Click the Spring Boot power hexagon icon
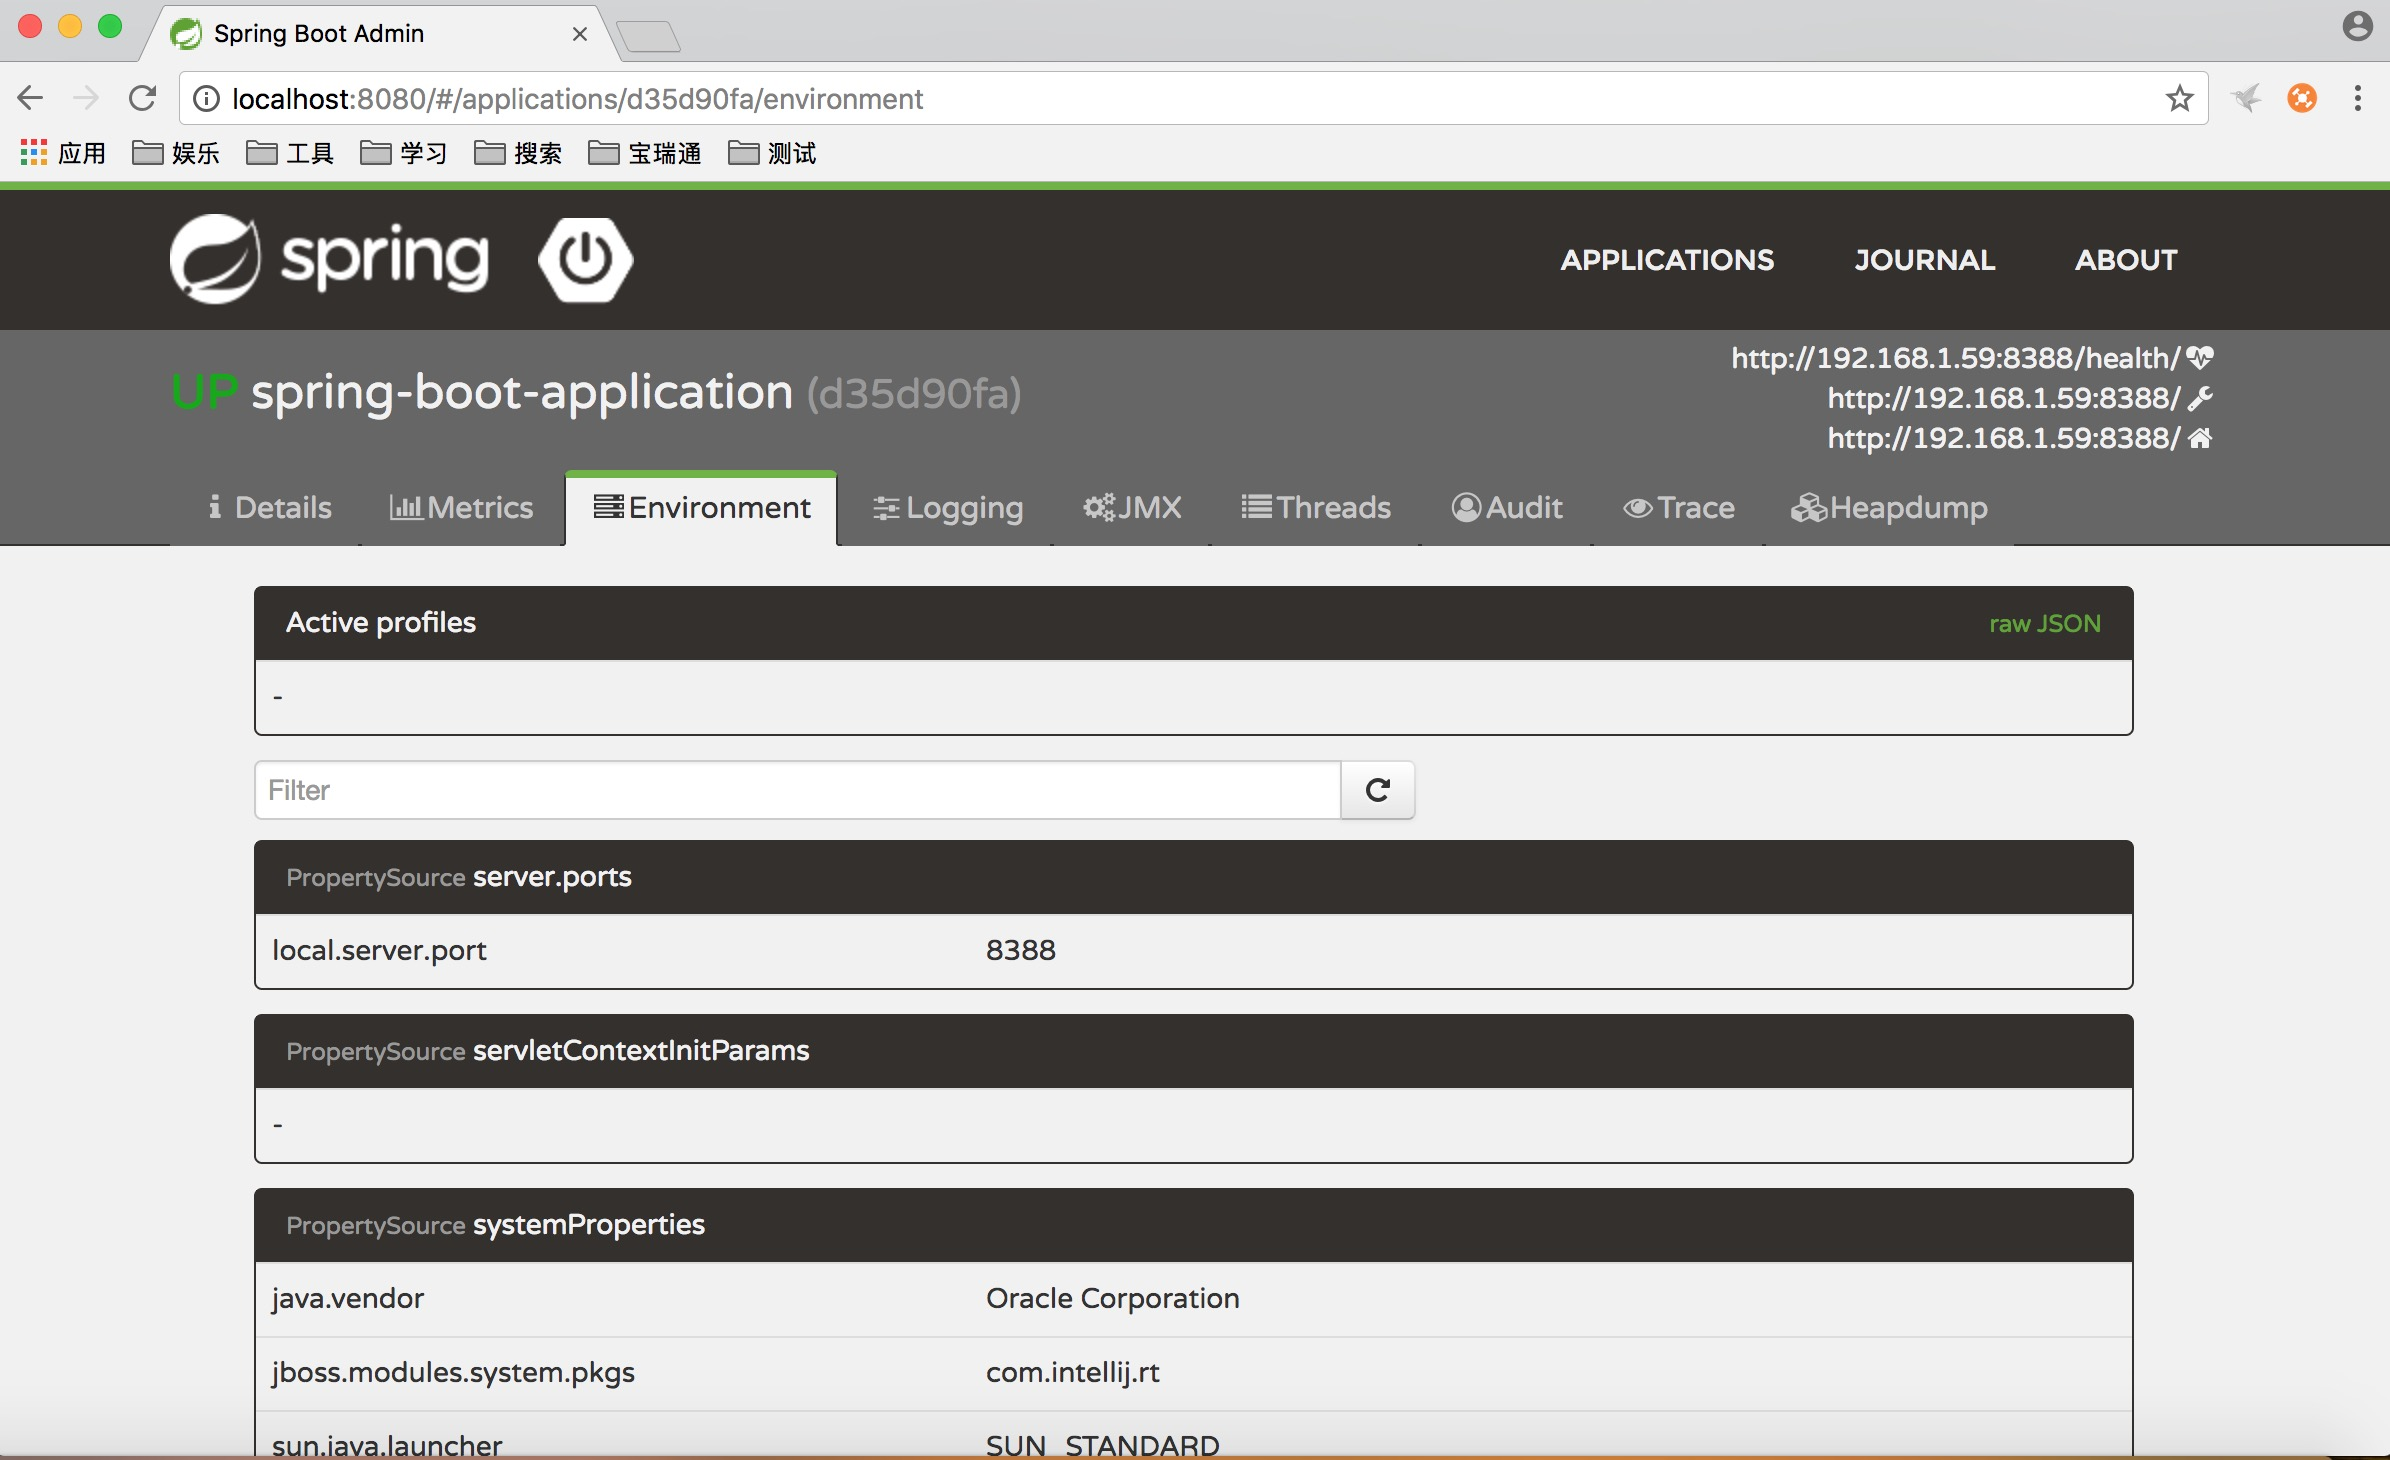2390x1460 pixels. (x=585, y=259)
